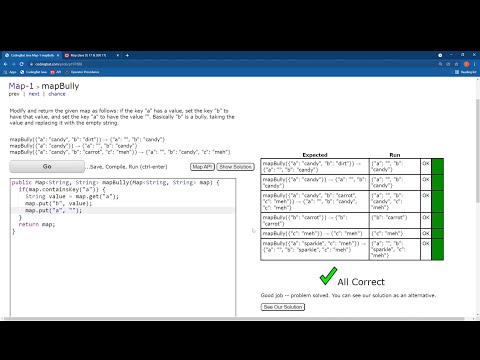Close the second browser tab
This screenshot has width=480, height=360.
click(x=118, y=55)
